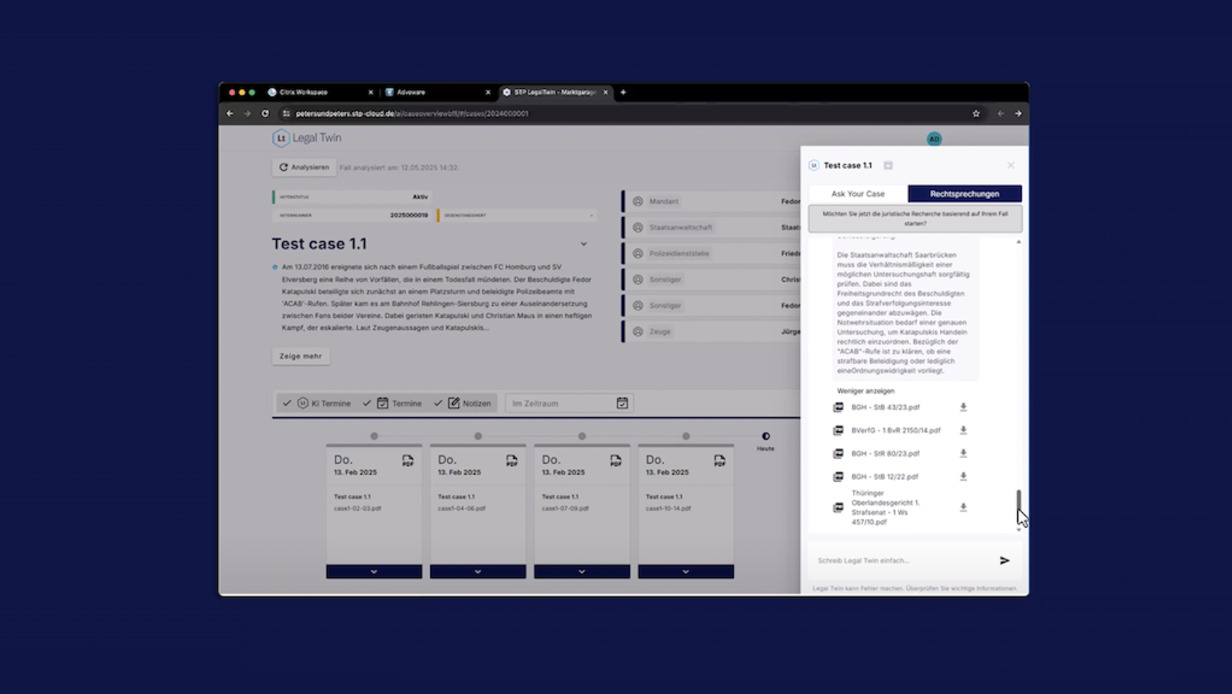Click PDF file icon beside Thüringer Oberlandesgericht entry
Image resolution: width=1232 pixels, height=694 pixels.
[839, 507]
